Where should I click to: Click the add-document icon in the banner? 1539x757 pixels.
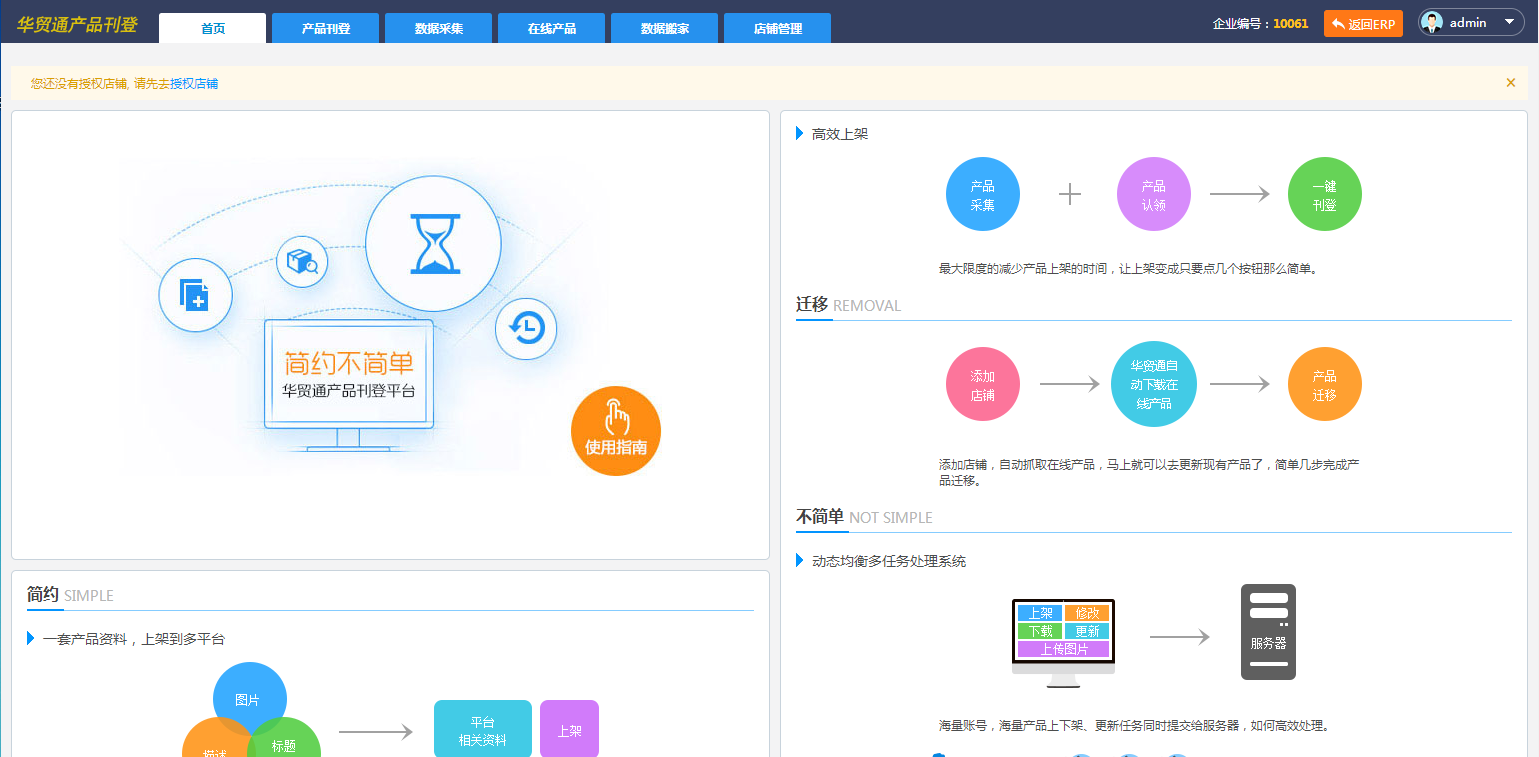click(x=195, y=295)
